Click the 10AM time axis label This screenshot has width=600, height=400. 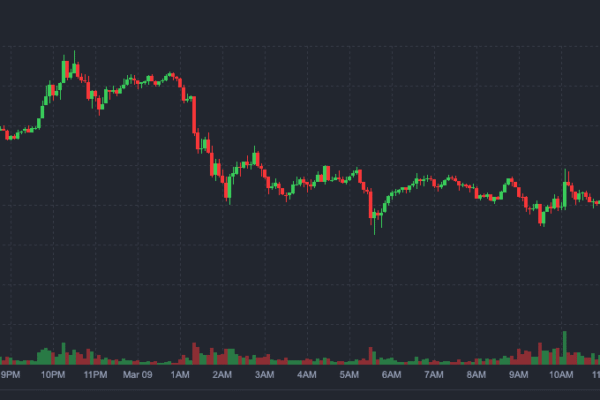point(561,374)
